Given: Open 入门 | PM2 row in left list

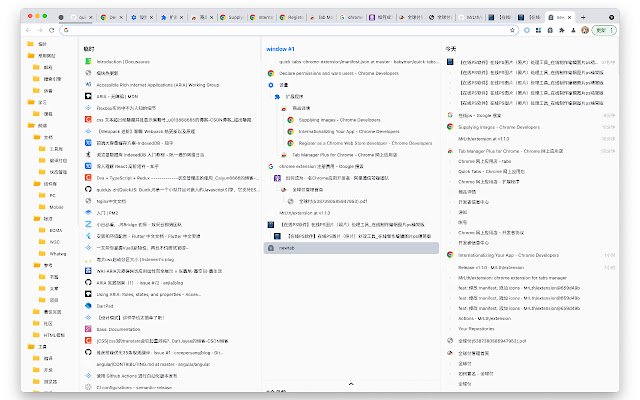Looking at the screenshot, I should click(x=107, y=213).
